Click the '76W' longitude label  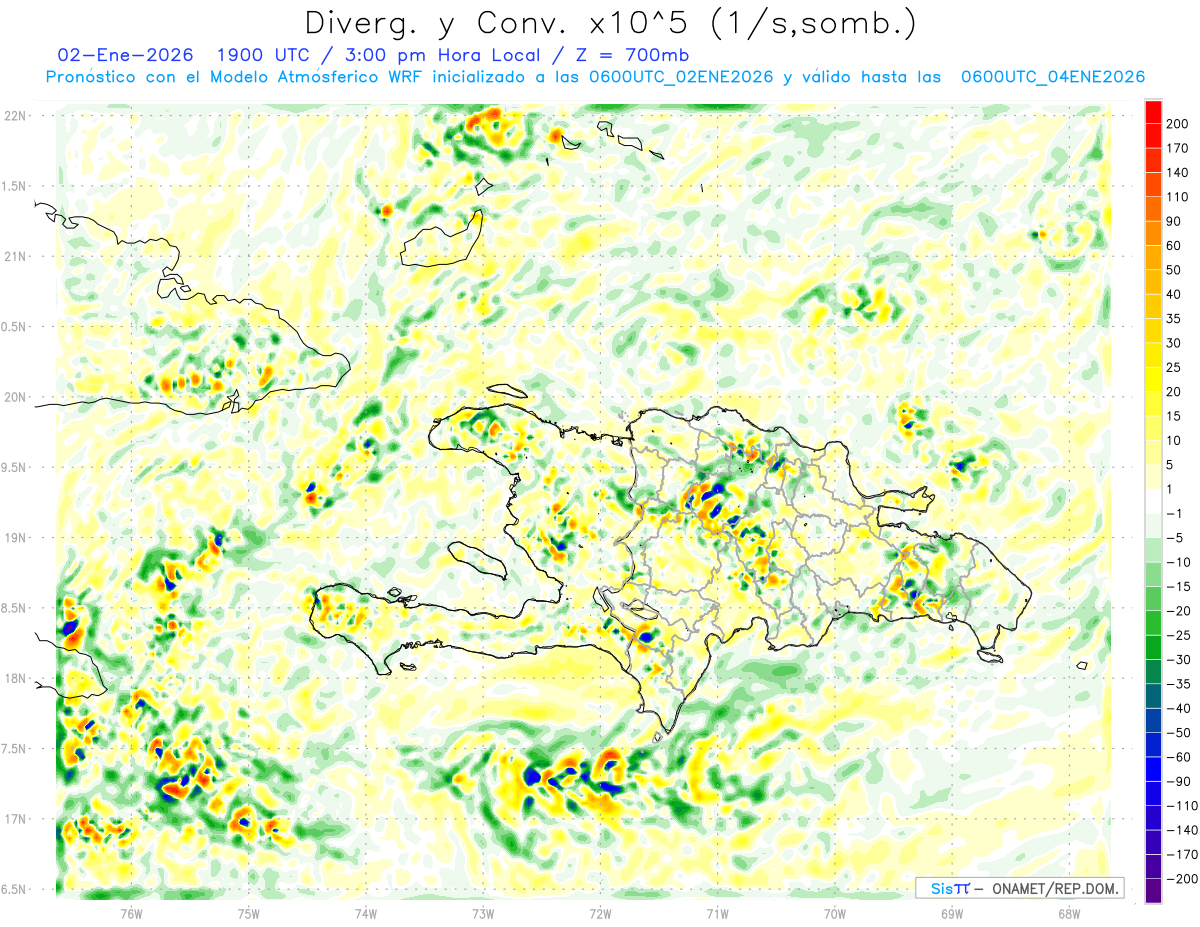131,913
